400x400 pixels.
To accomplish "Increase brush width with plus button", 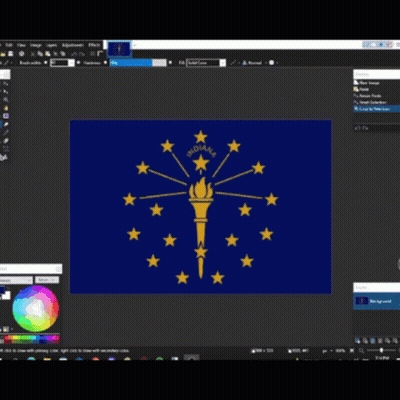I will 78,62.
